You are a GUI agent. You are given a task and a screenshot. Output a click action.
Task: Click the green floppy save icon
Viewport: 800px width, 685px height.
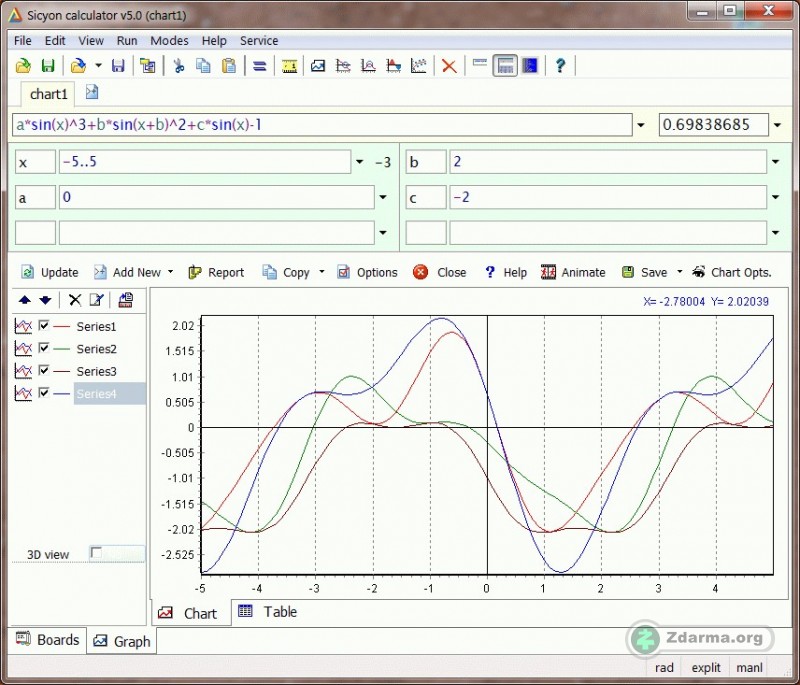(x=47, y=66)
